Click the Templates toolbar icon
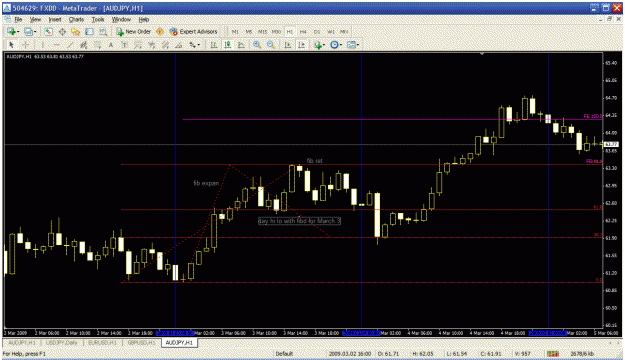This screenshot has width=625, height=360. click(x=351, y=45)
